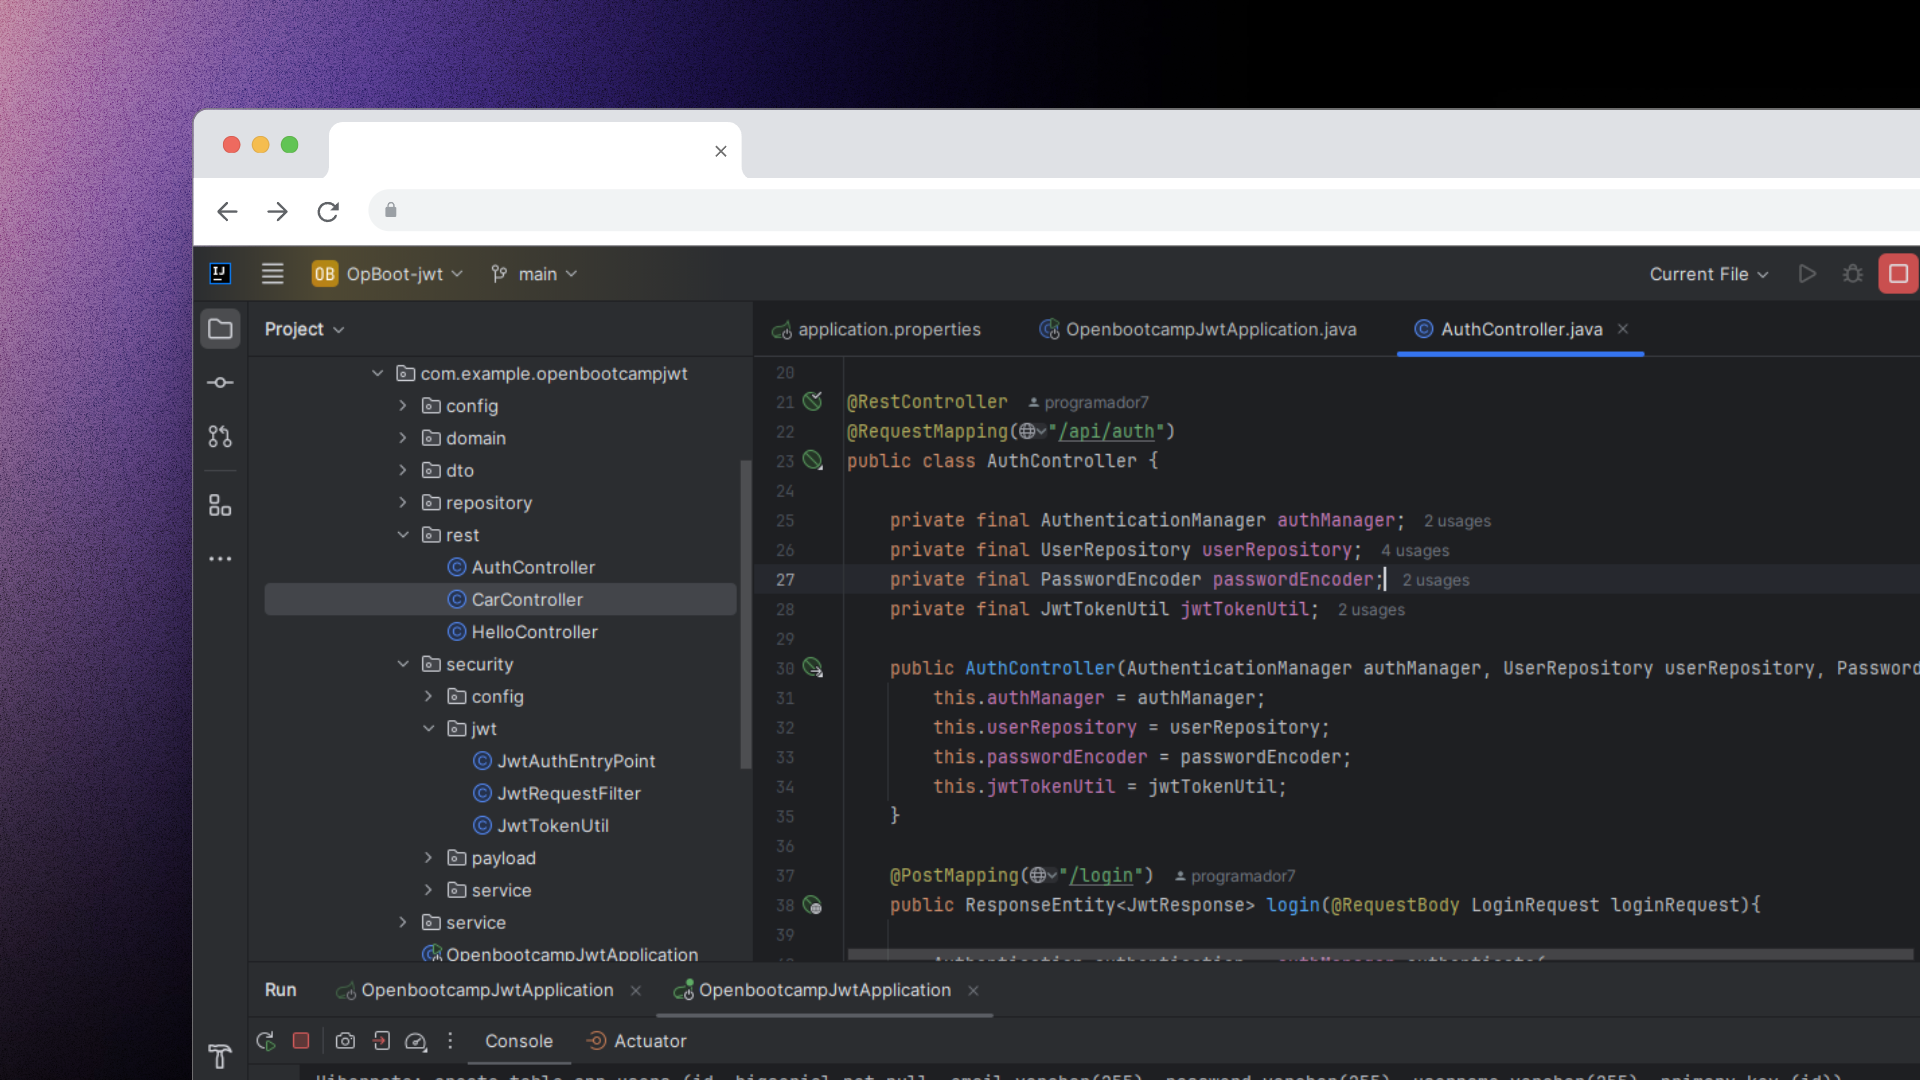Open the Pull Requests sidebar icon
This screenshot has width=1920, height=1080.
click(220, 437)
